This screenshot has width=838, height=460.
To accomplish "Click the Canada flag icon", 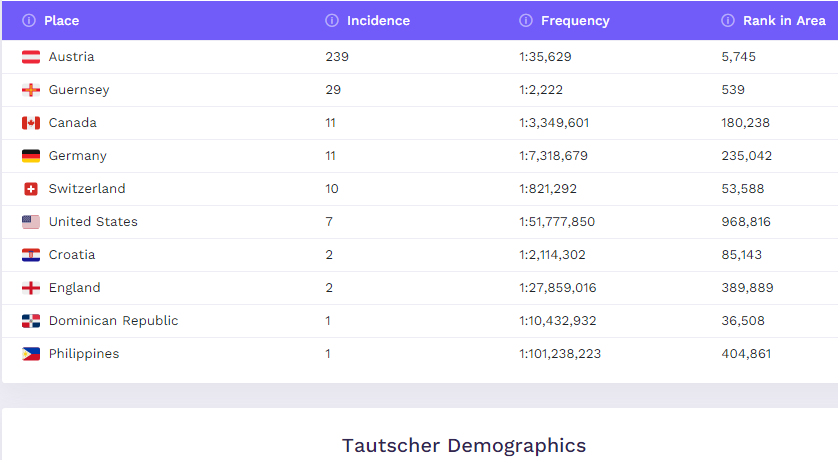I will (31, 123).
